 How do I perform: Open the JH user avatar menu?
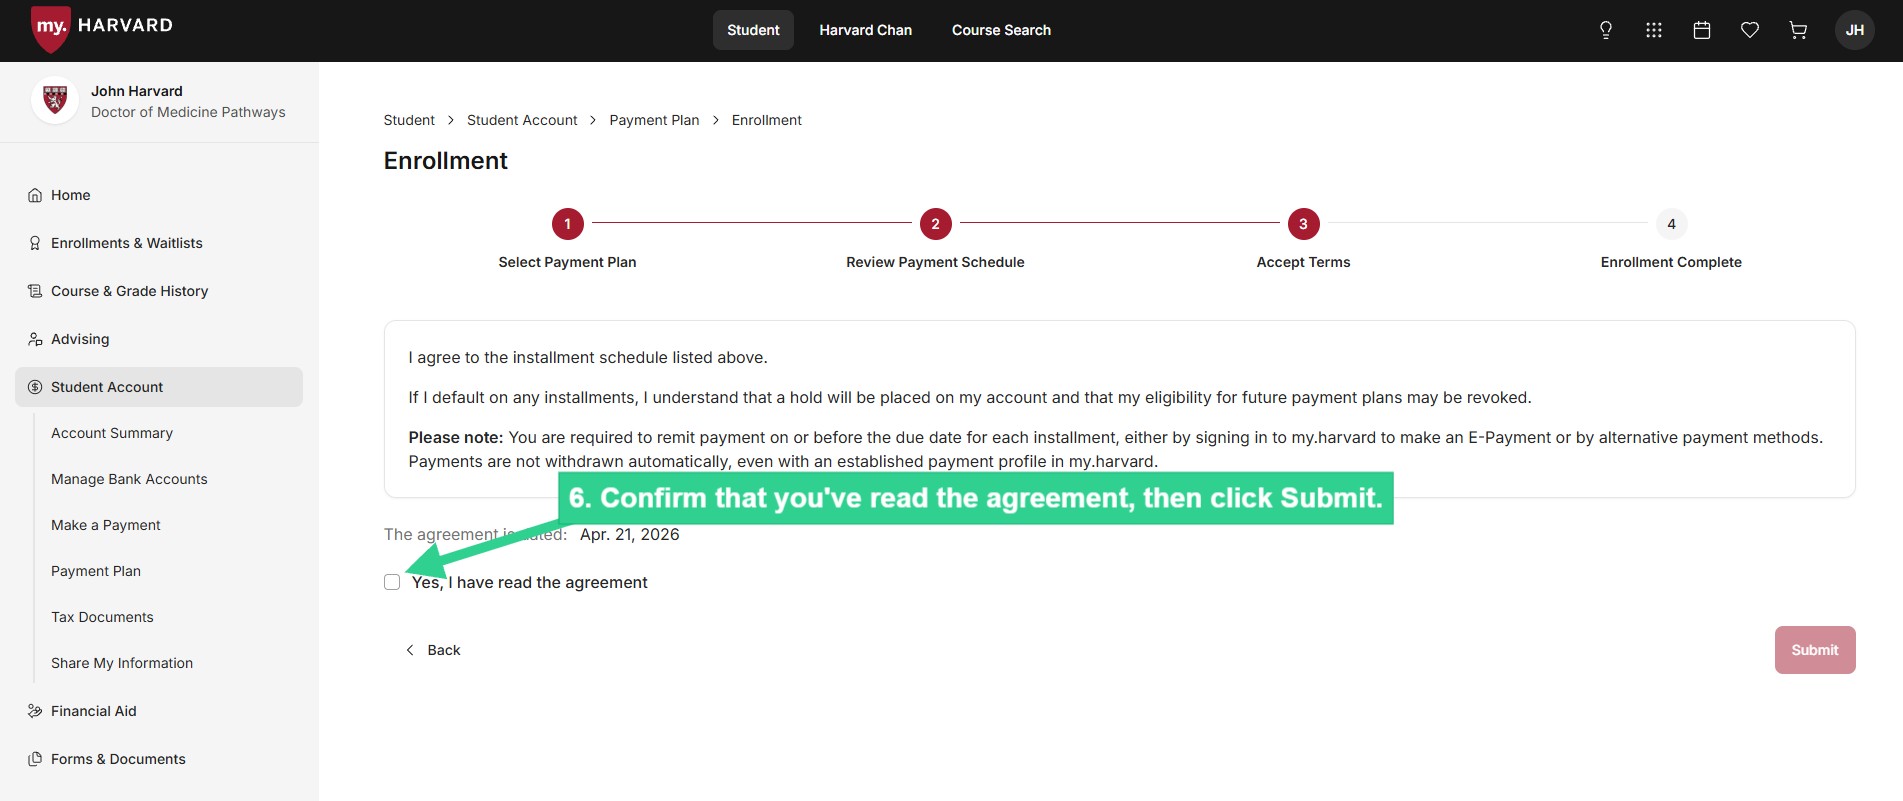(1855, 30)
